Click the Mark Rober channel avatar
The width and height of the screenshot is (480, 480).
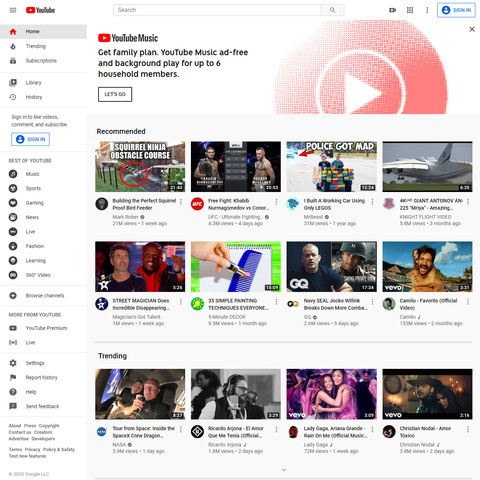click(102, 204)
